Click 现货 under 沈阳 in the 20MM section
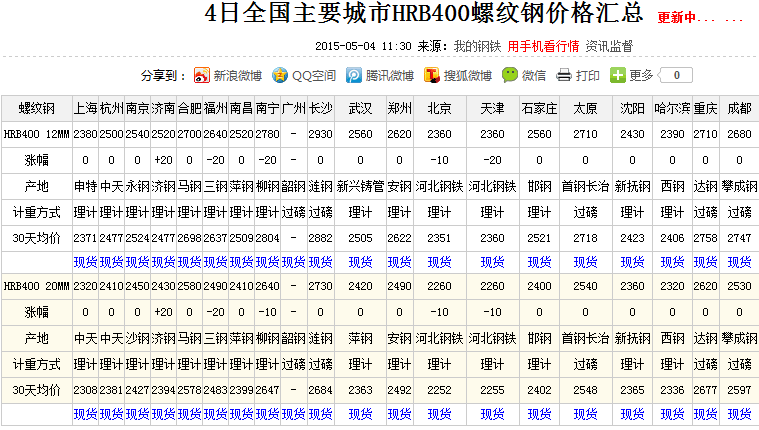The width and height of the screenshot is (759, 430). 632,415
